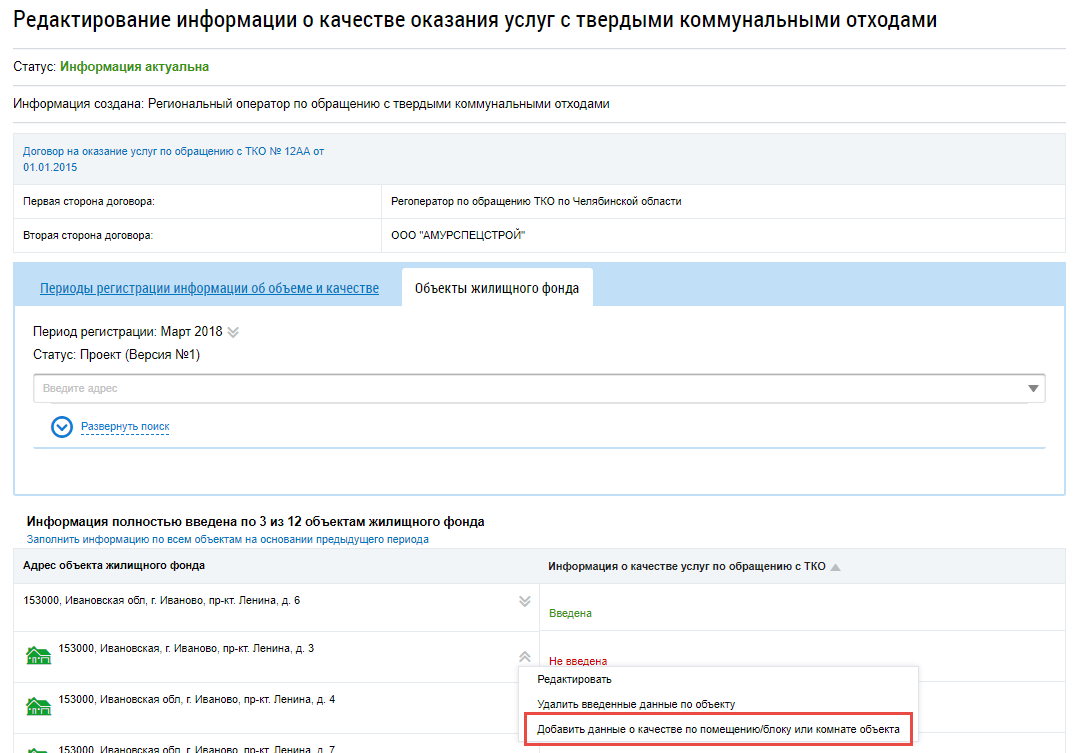The image size is (1082, 753).
Task: Select the Объекты жилищного фонда tab
Action: pyautogui.click(x=497, y=289)
